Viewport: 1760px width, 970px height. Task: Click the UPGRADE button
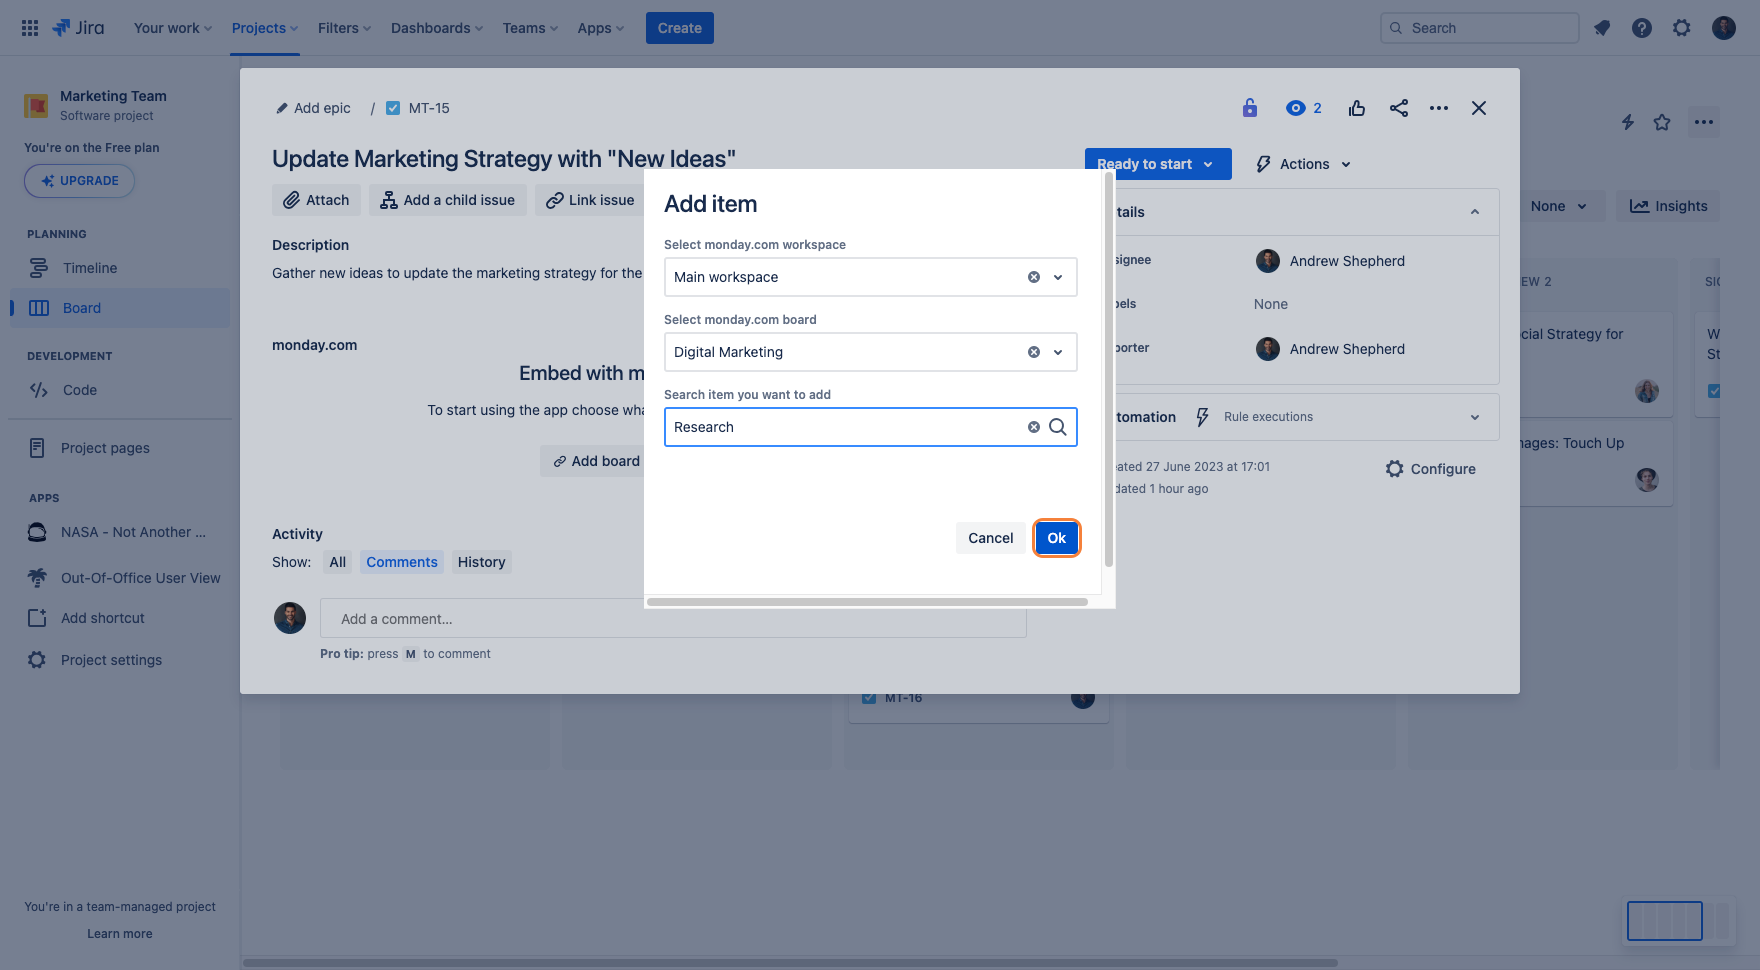pos(79,181)
